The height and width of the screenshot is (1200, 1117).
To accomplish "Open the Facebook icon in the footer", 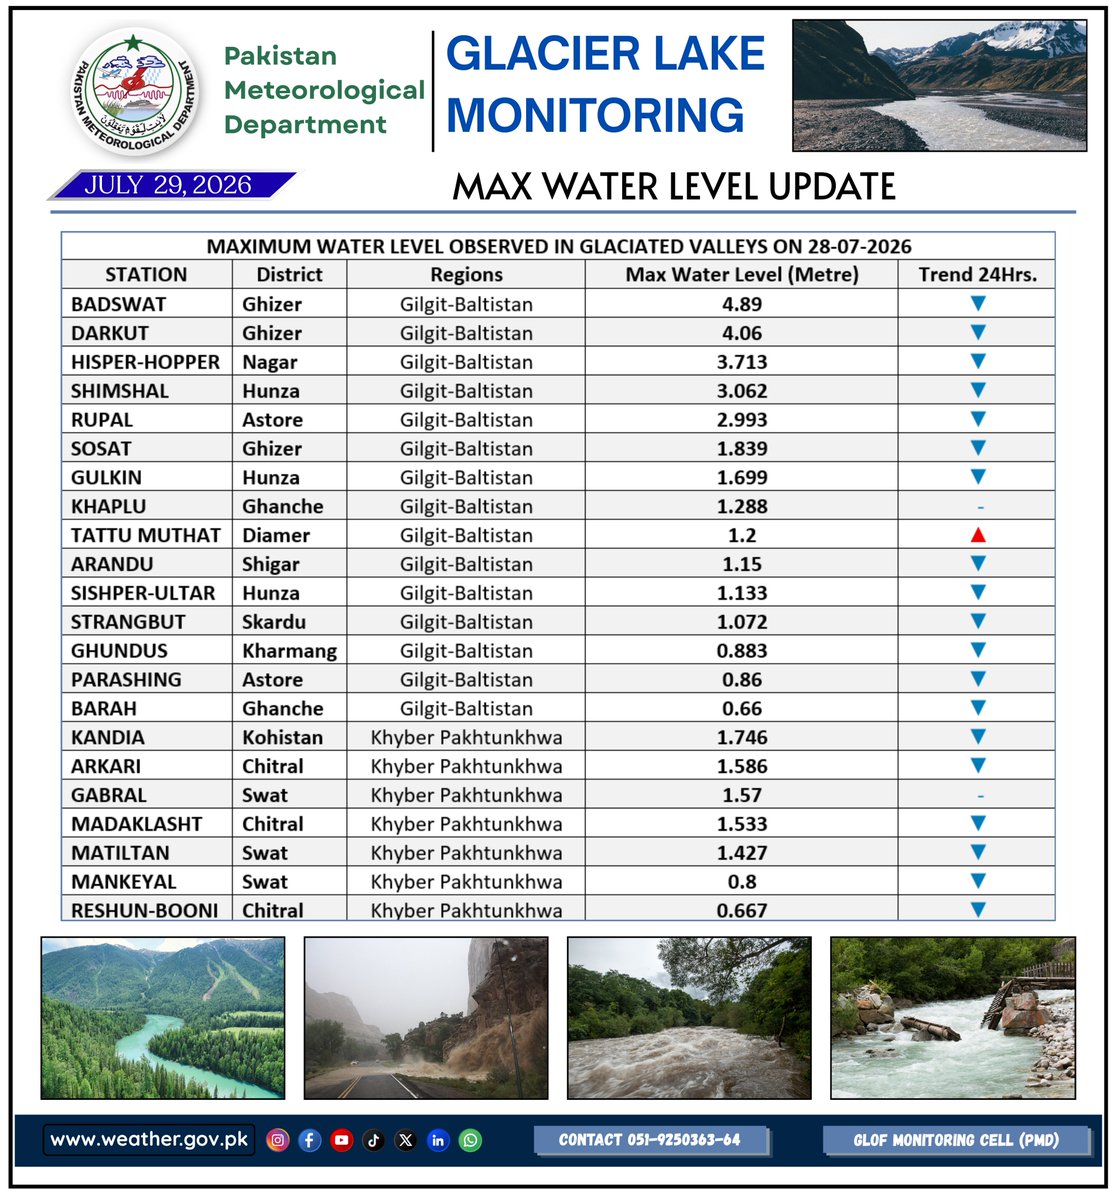I will click(310, 1140).
